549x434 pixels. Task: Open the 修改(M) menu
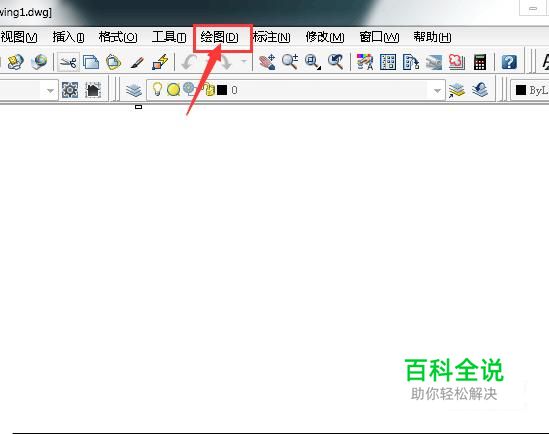325,37
